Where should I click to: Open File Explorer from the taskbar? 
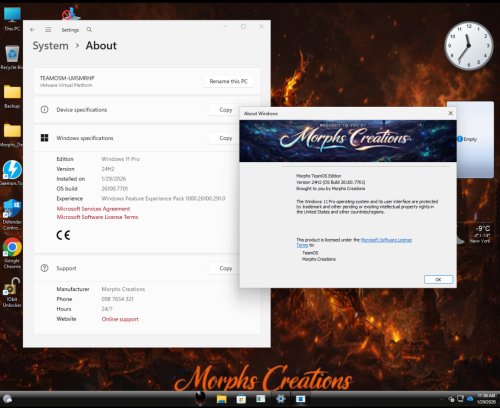point(222,399)
